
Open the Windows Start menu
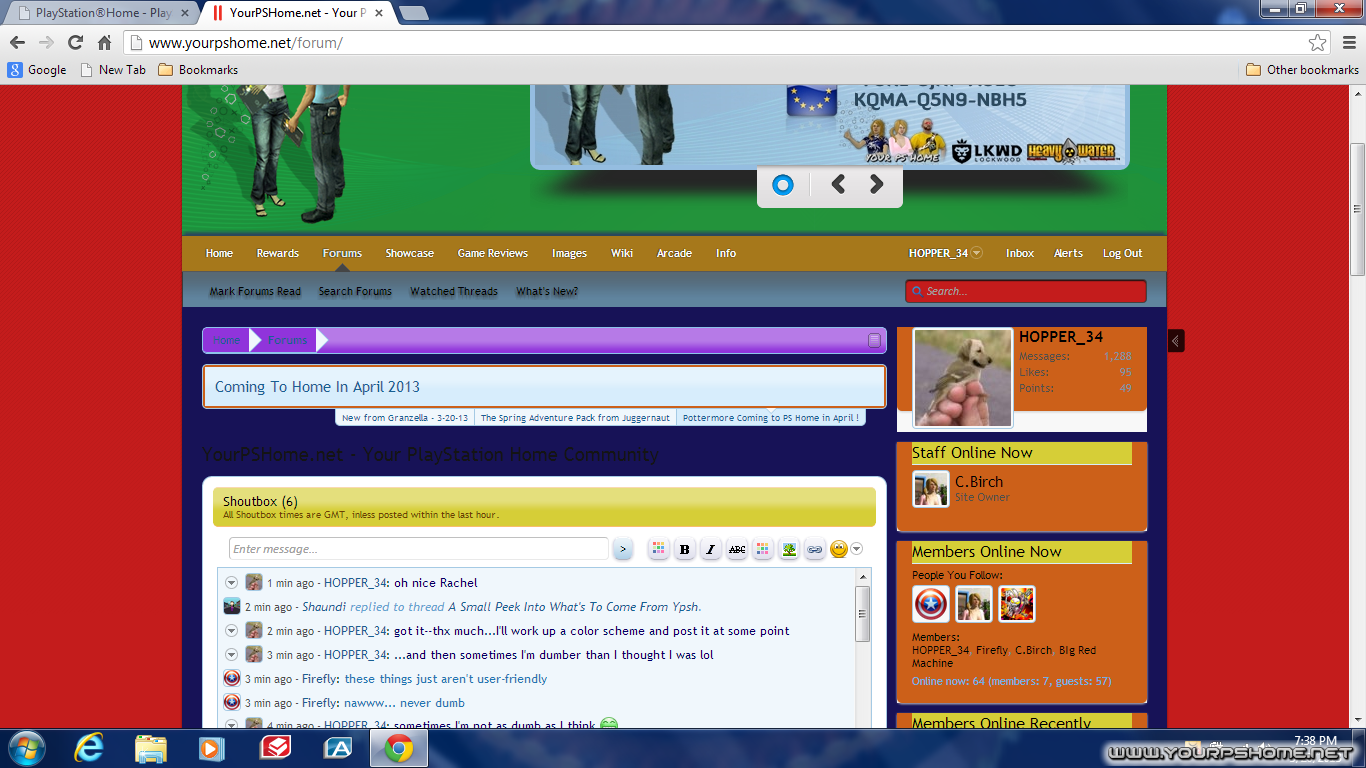click(25, 748)
